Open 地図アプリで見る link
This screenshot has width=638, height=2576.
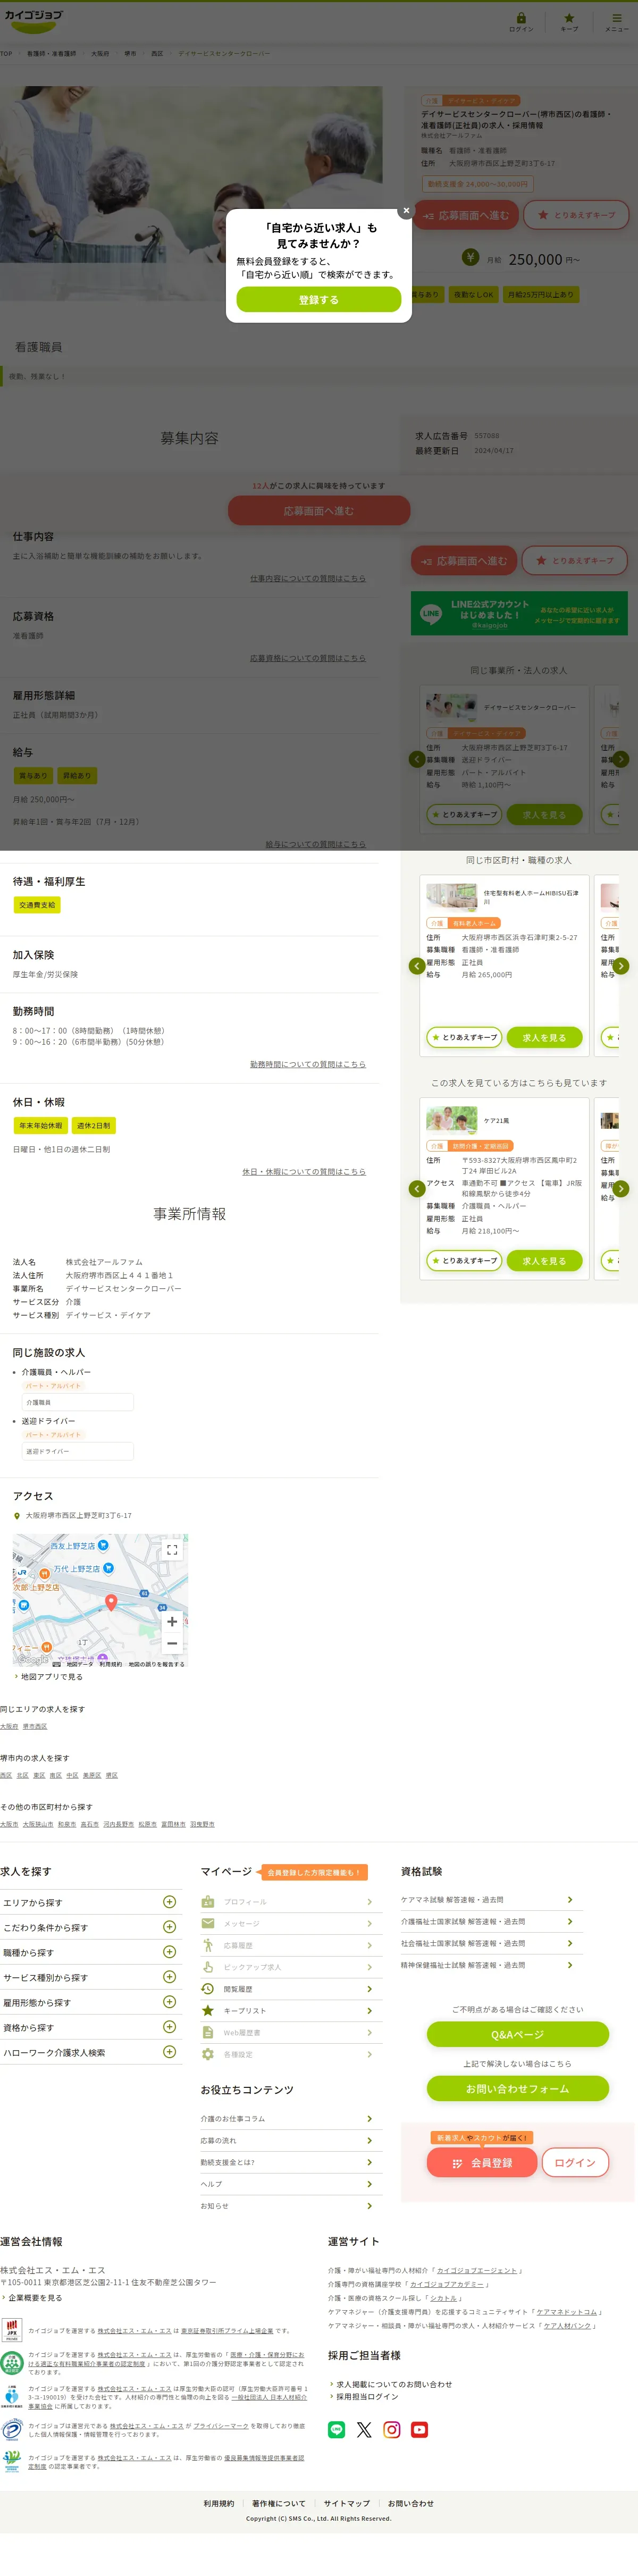coord(51,1677)
